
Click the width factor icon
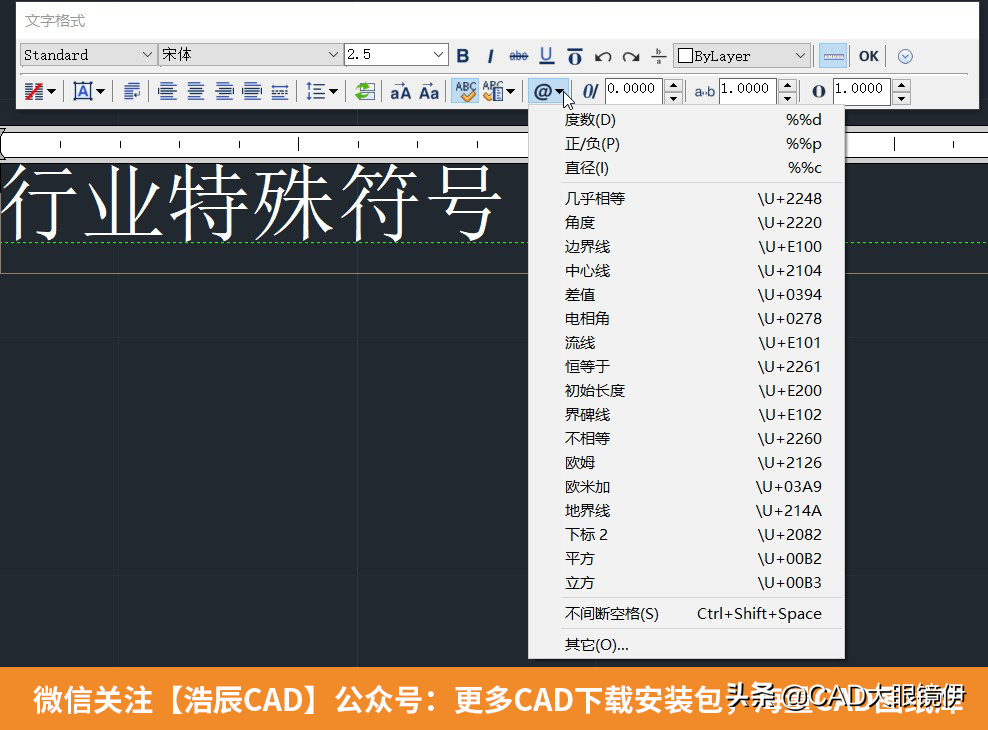coord(819,91)
